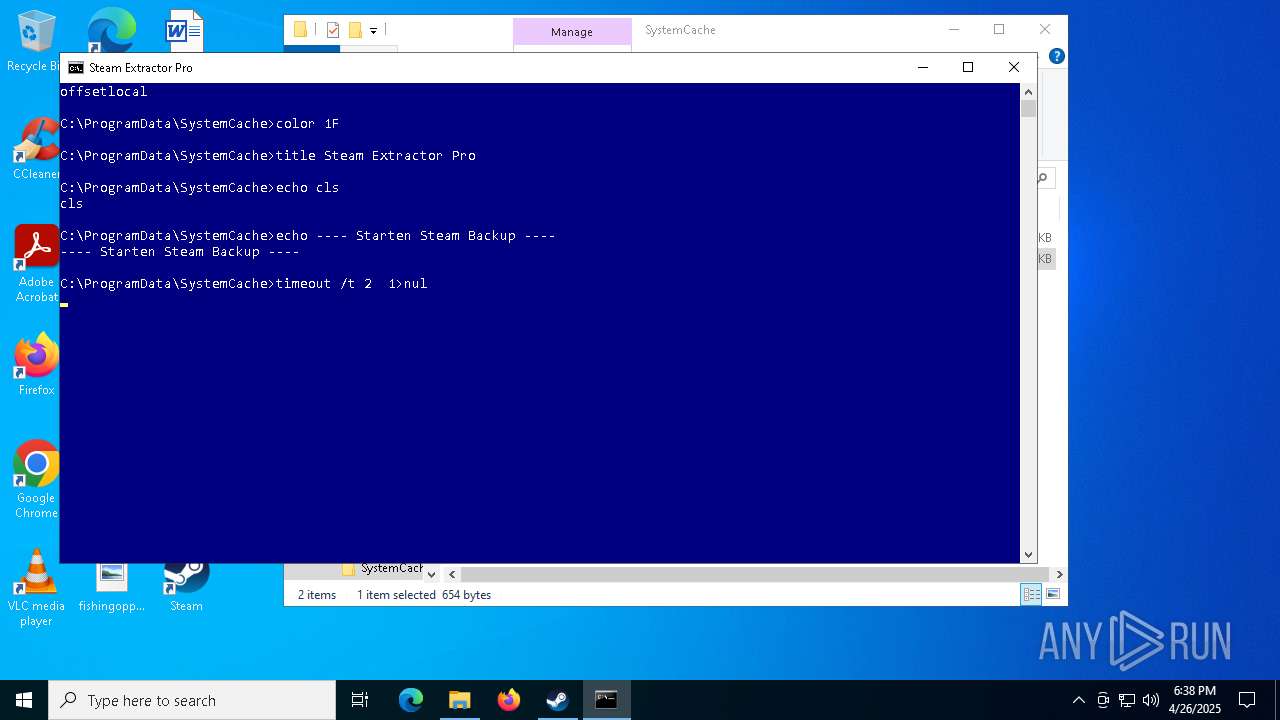Minimize the Steam Extractor Pro console

tap(922, 67)
